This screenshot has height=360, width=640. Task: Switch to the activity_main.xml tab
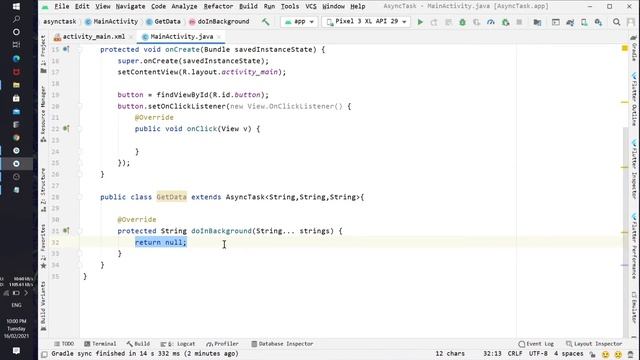click(x=93, y=37)
